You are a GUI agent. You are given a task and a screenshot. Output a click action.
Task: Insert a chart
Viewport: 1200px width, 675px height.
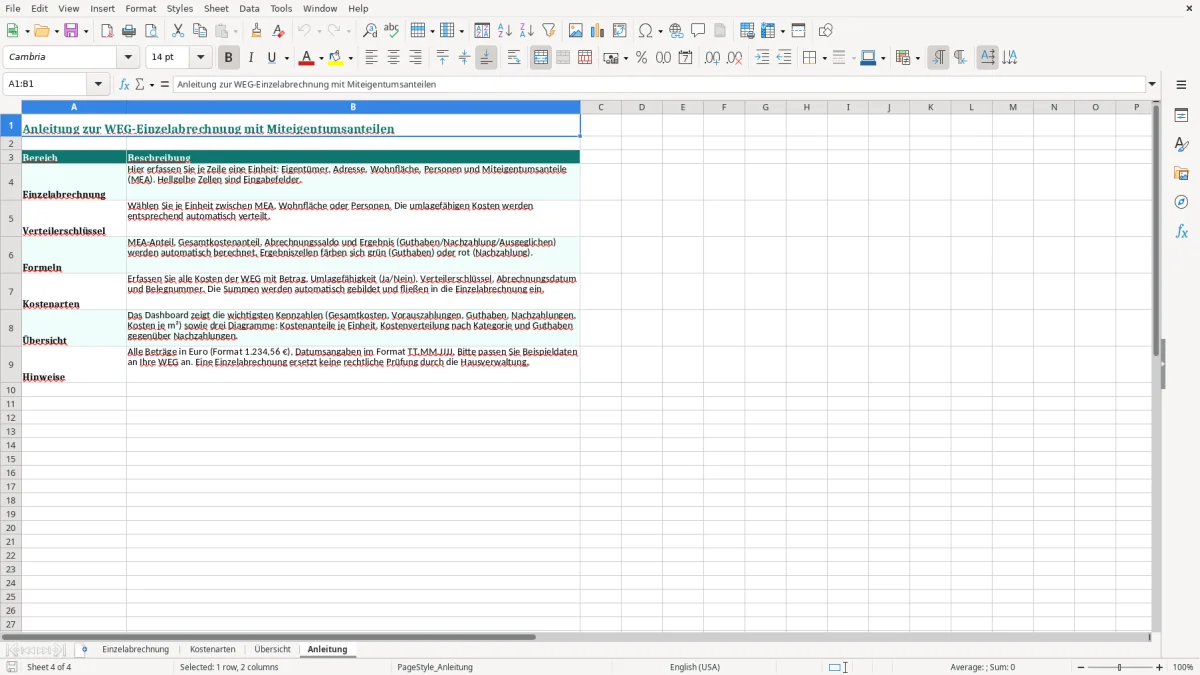pos(598,31)
